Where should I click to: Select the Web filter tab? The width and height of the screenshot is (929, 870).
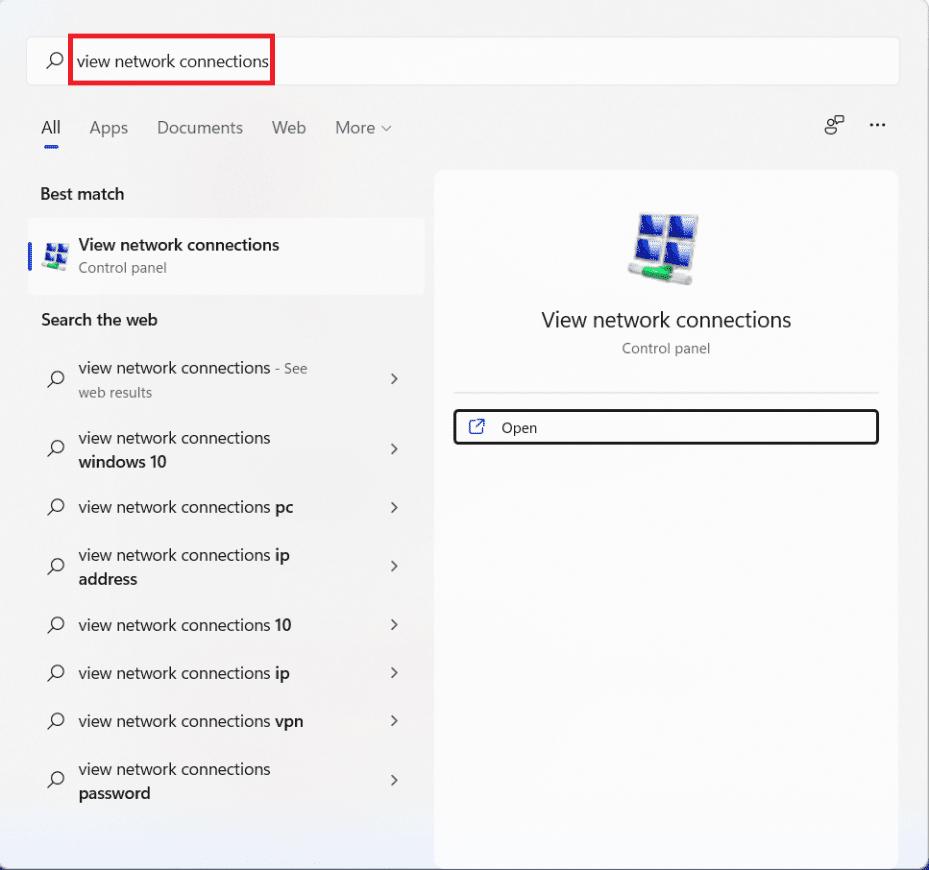click(288, 127)
